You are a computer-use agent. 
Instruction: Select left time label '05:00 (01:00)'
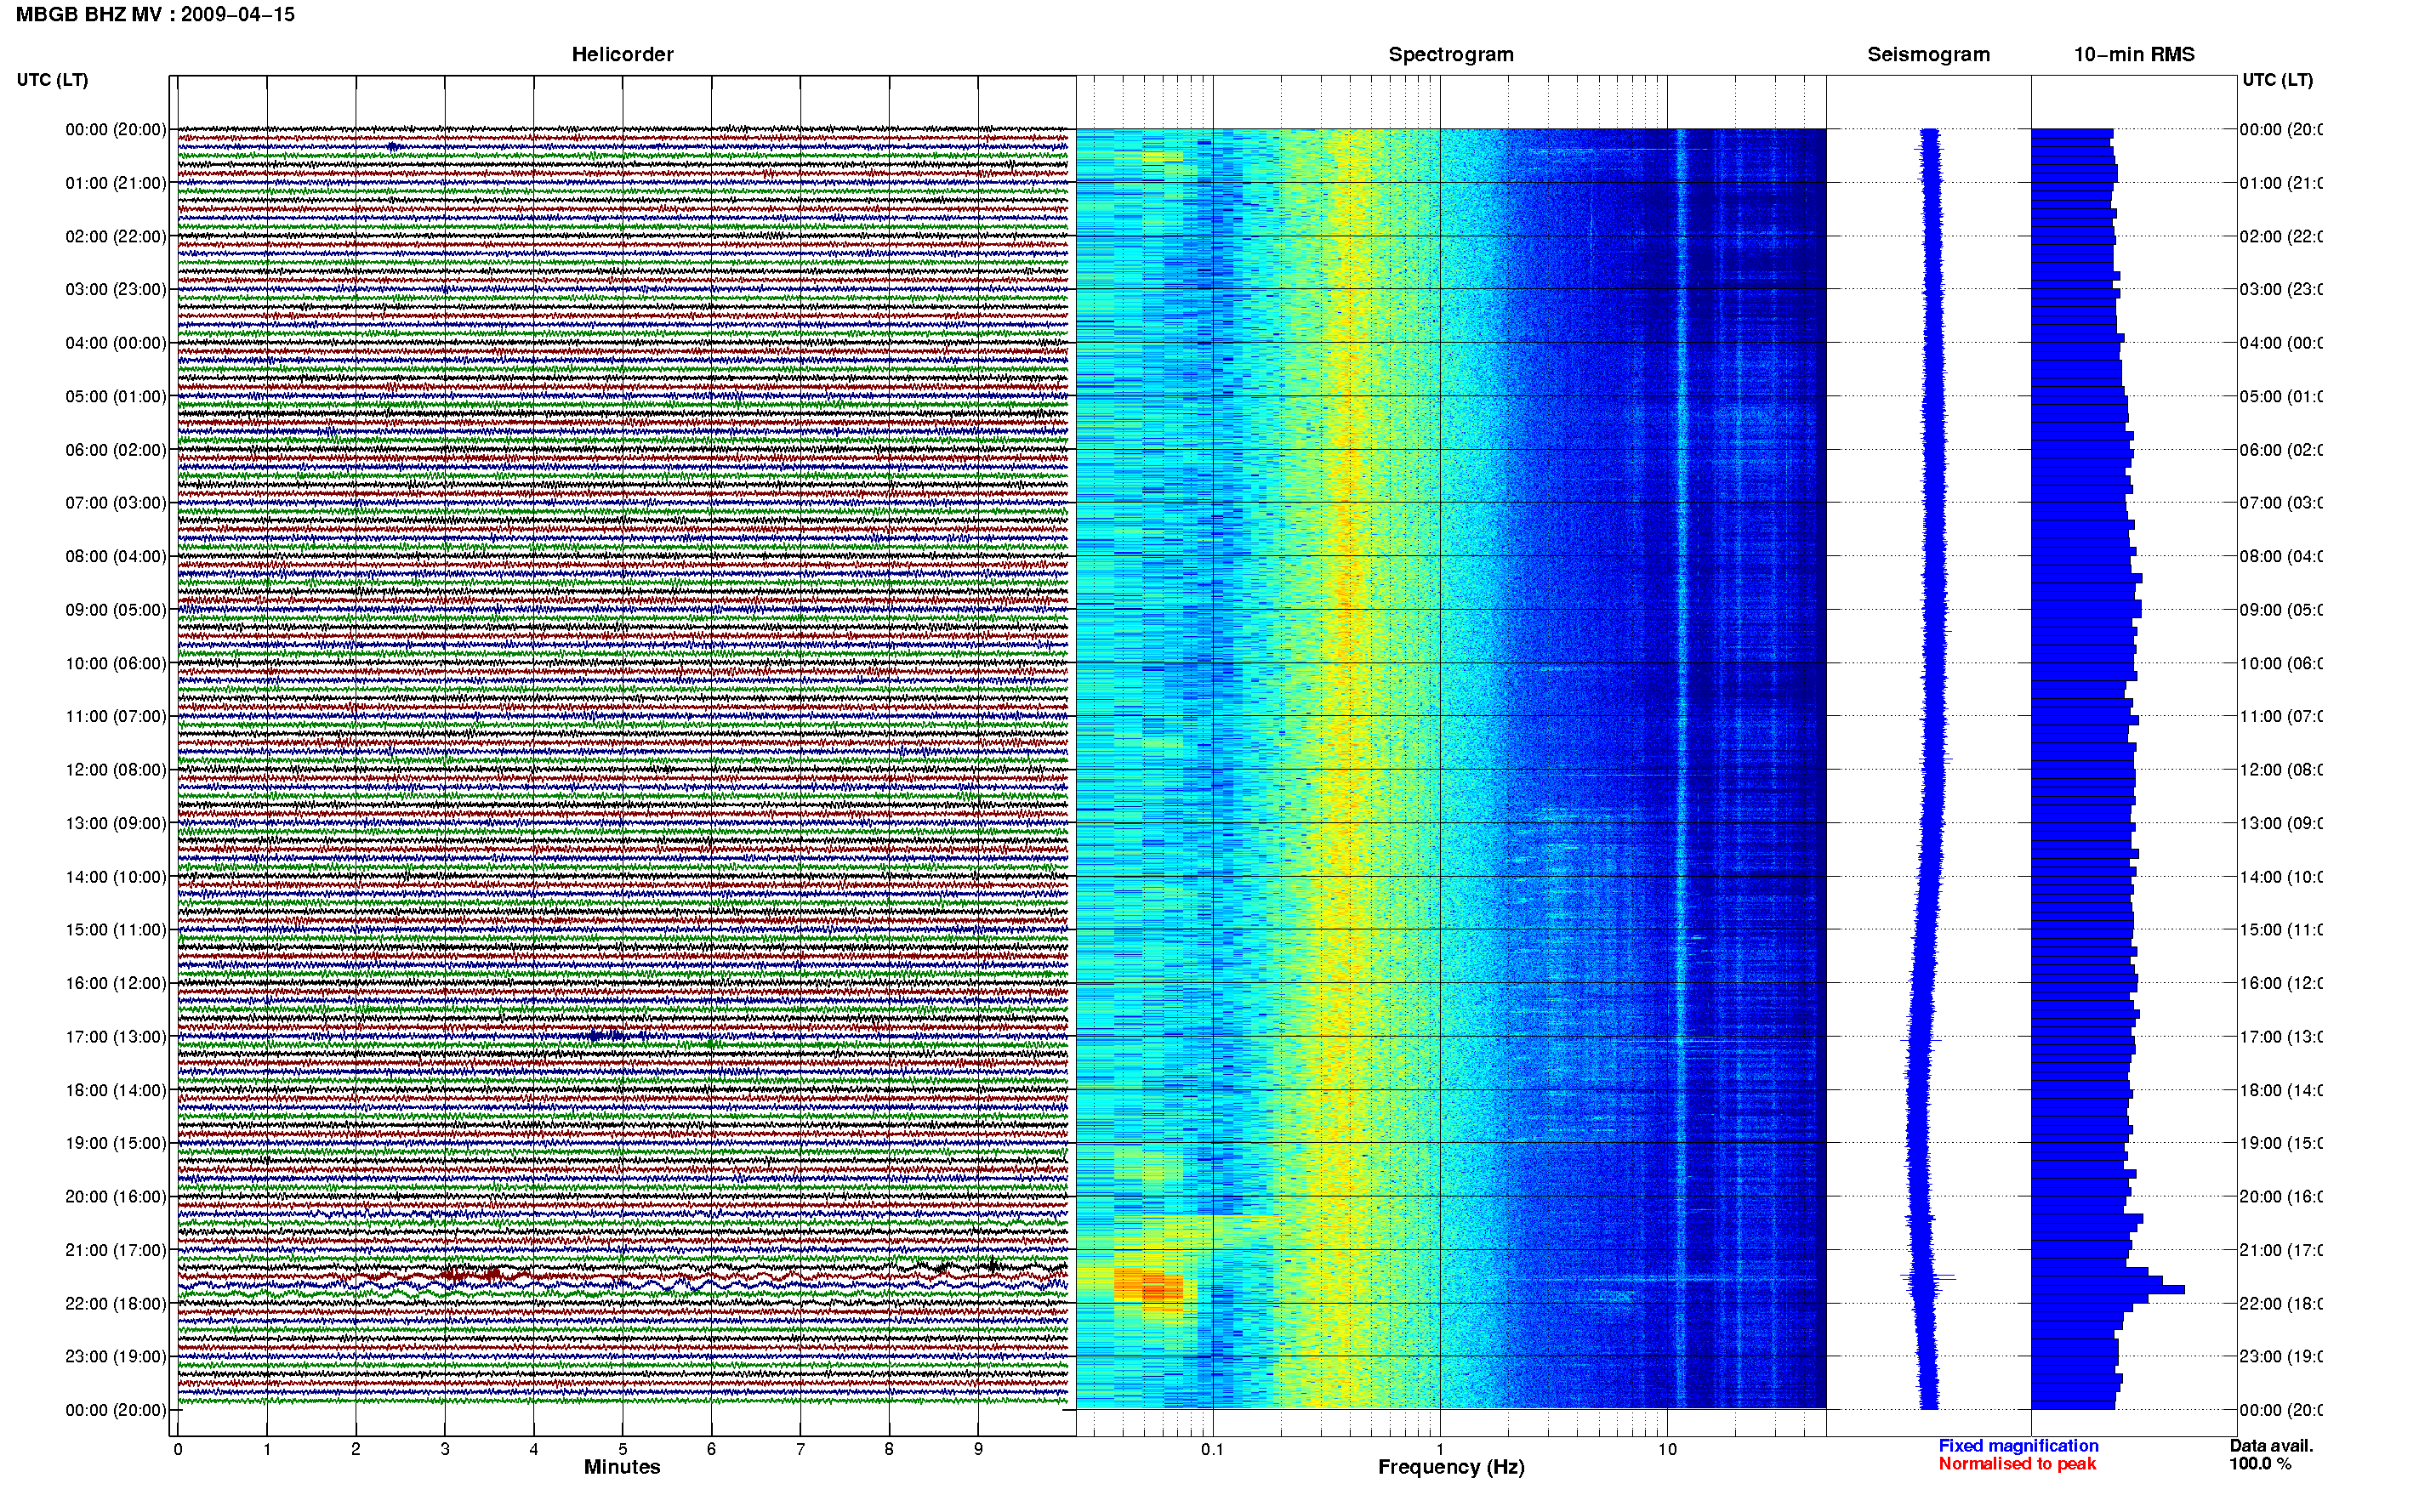pyautogui.click(x=116, y=396)
